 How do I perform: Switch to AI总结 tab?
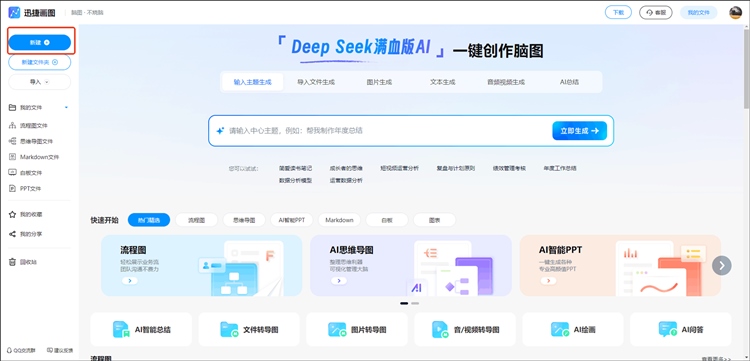coord(569,82)
